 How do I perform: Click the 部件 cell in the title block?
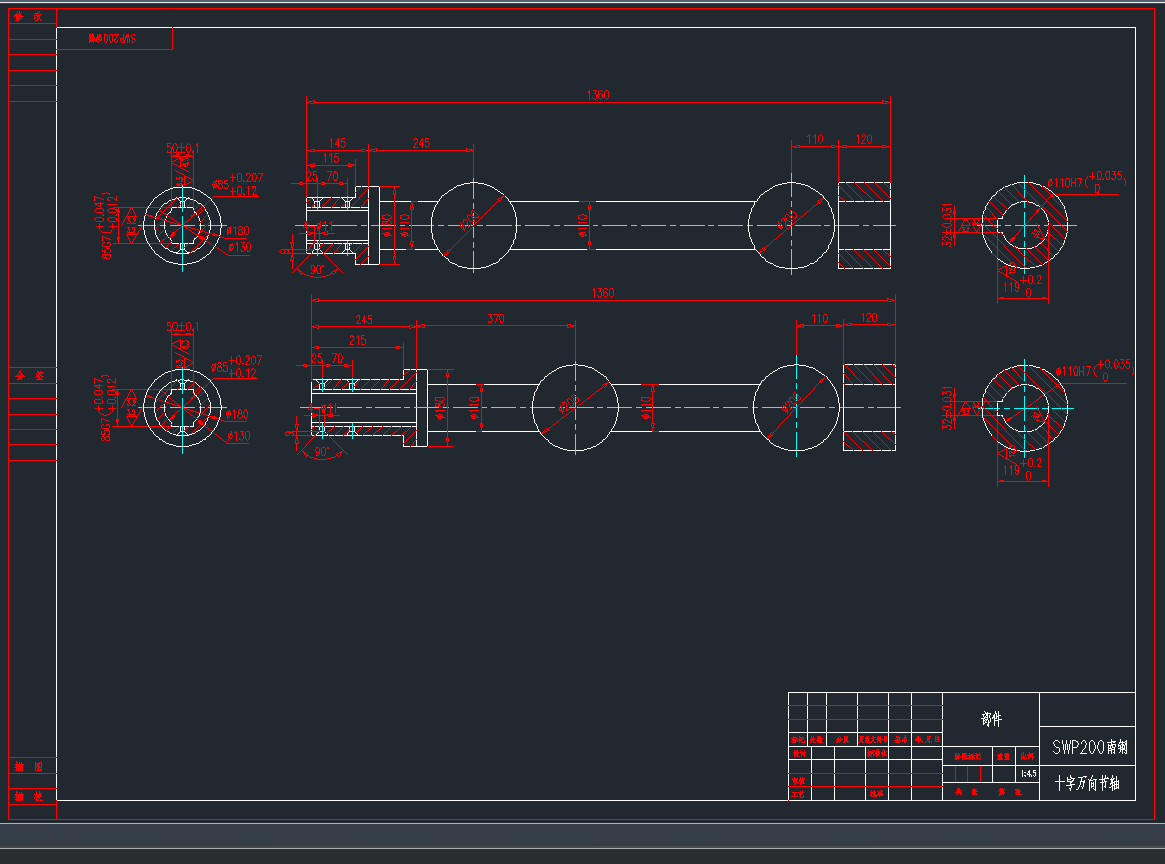click(991, 719)
